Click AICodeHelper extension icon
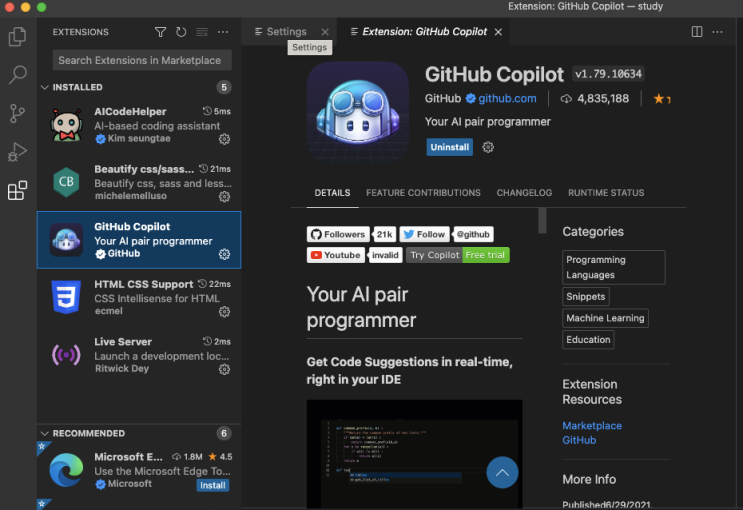The width and height of the screenshot is (743, 510). (x=66, y=125)
